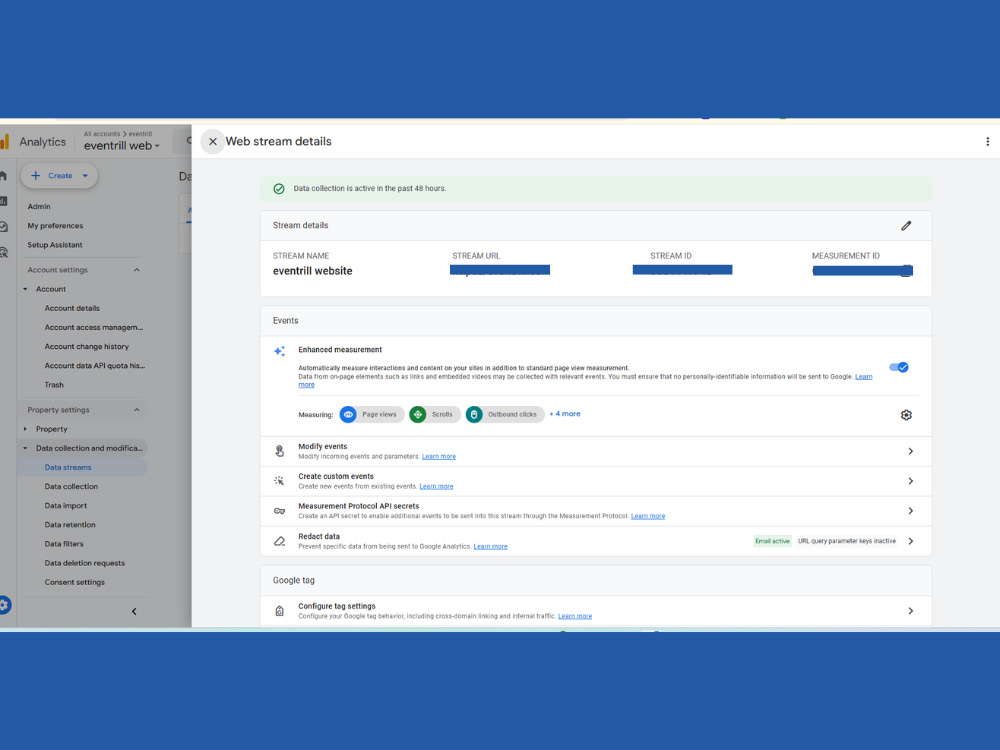Open Learn more for Configure tag settings

click(x=575, y=616)
